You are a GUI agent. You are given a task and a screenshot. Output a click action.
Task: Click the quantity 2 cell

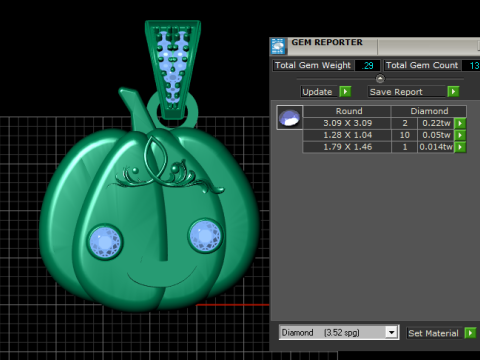(404, 123)
